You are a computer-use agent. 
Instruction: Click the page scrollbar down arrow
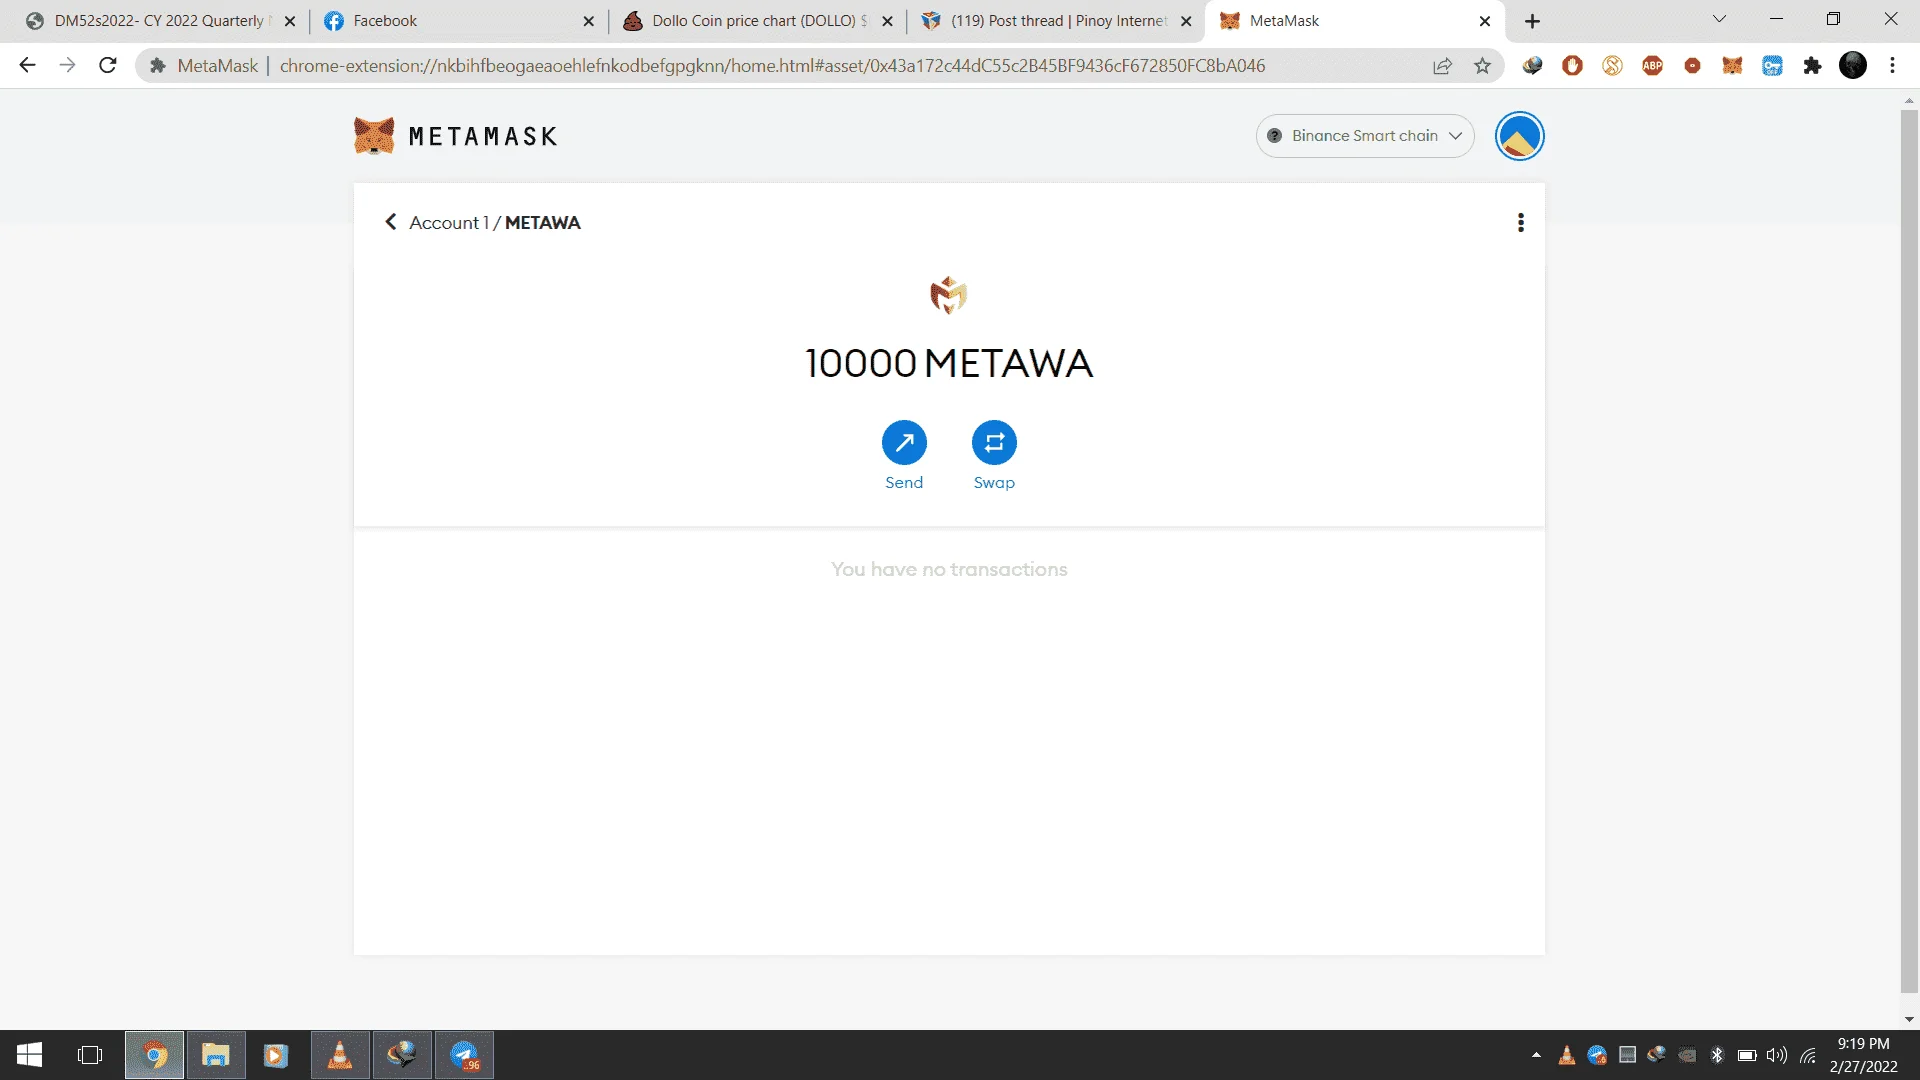(1909, 1019)
